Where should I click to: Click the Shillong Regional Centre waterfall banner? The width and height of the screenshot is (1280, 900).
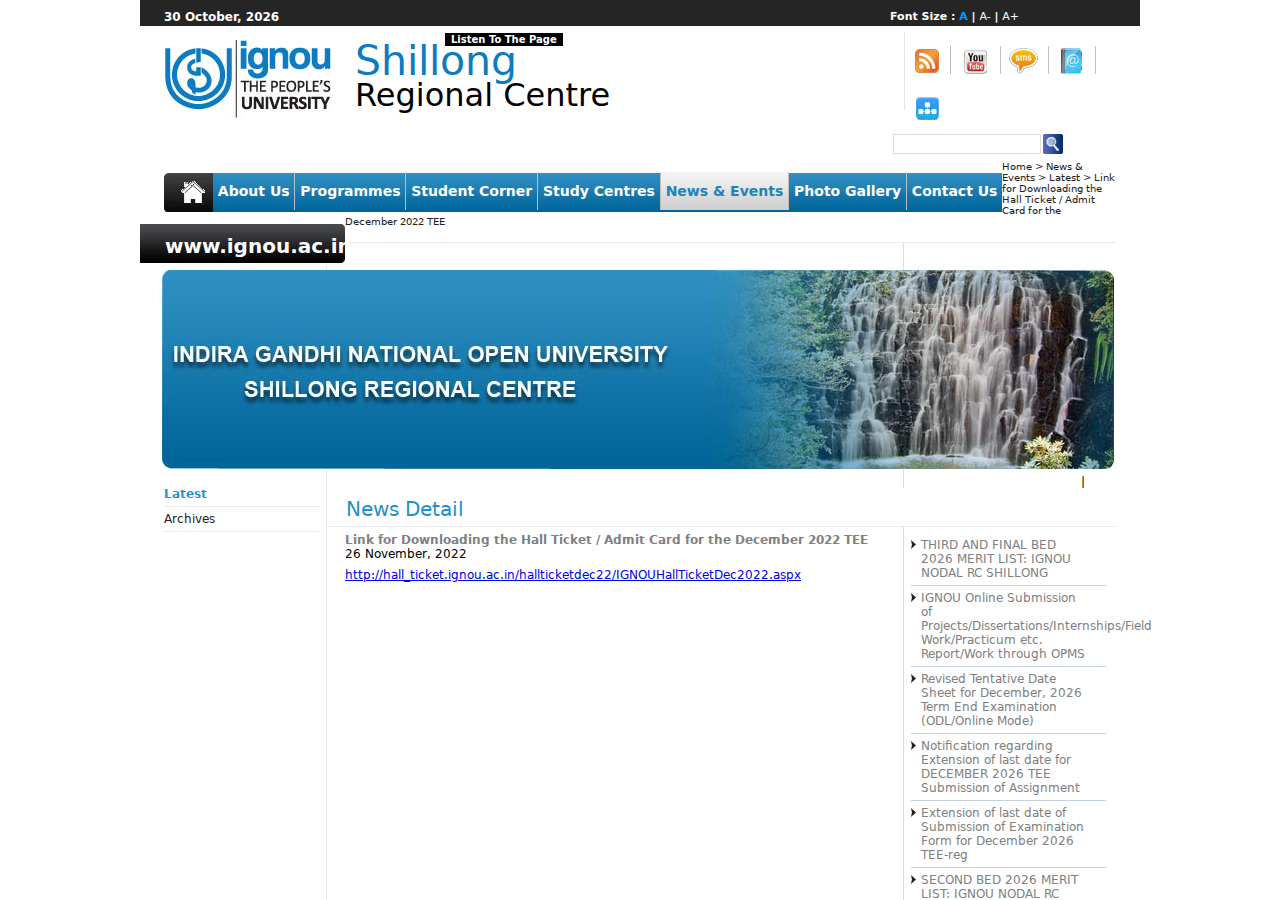tap(638, 369)
